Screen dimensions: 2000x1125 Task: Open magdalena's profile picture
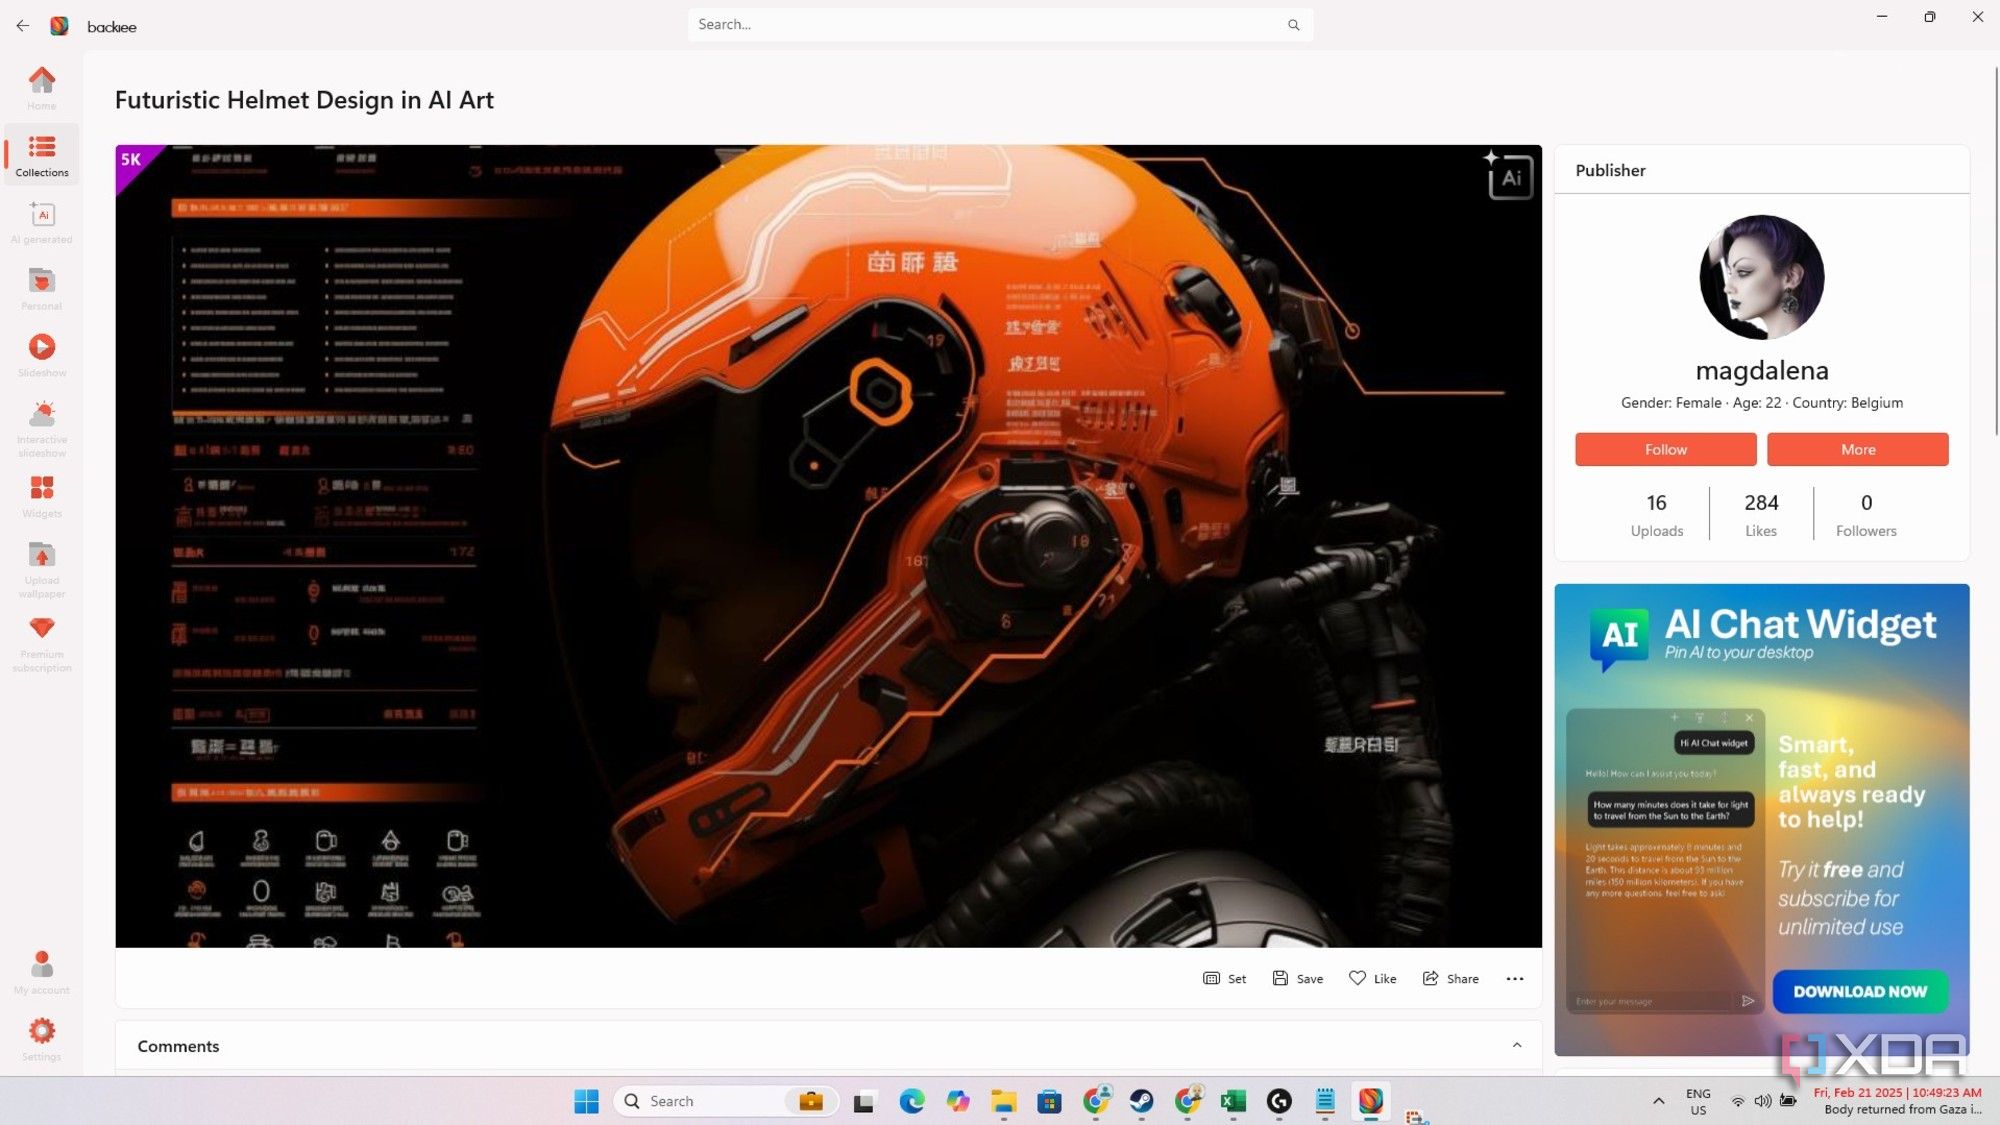(1761, 277)
